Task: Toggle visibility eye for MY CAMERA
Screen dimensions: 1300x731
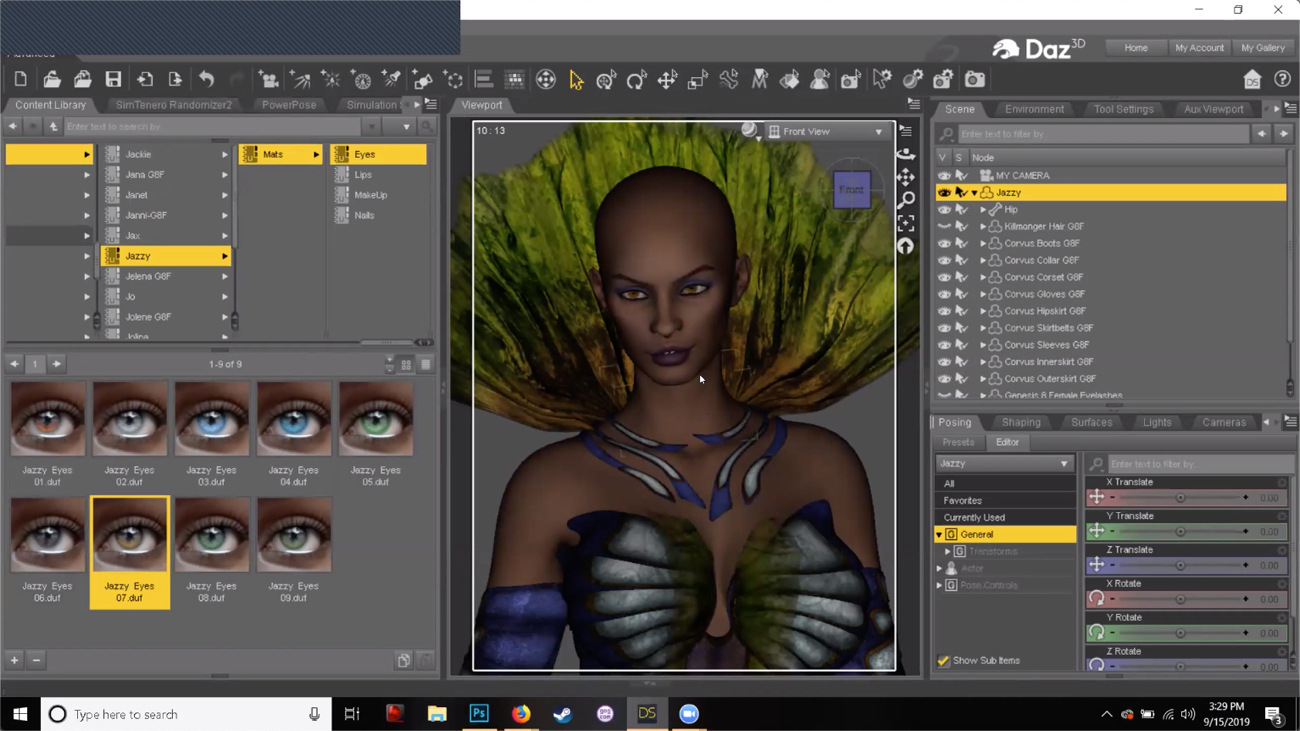Action: point(944,175)
